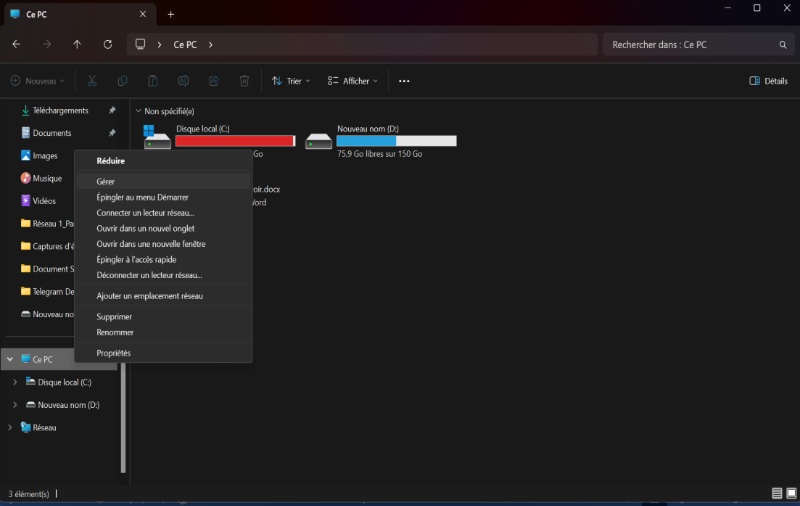Click the Cut scissors icon in toolbar
800x506 pixels.
click(x=92, y=81)
